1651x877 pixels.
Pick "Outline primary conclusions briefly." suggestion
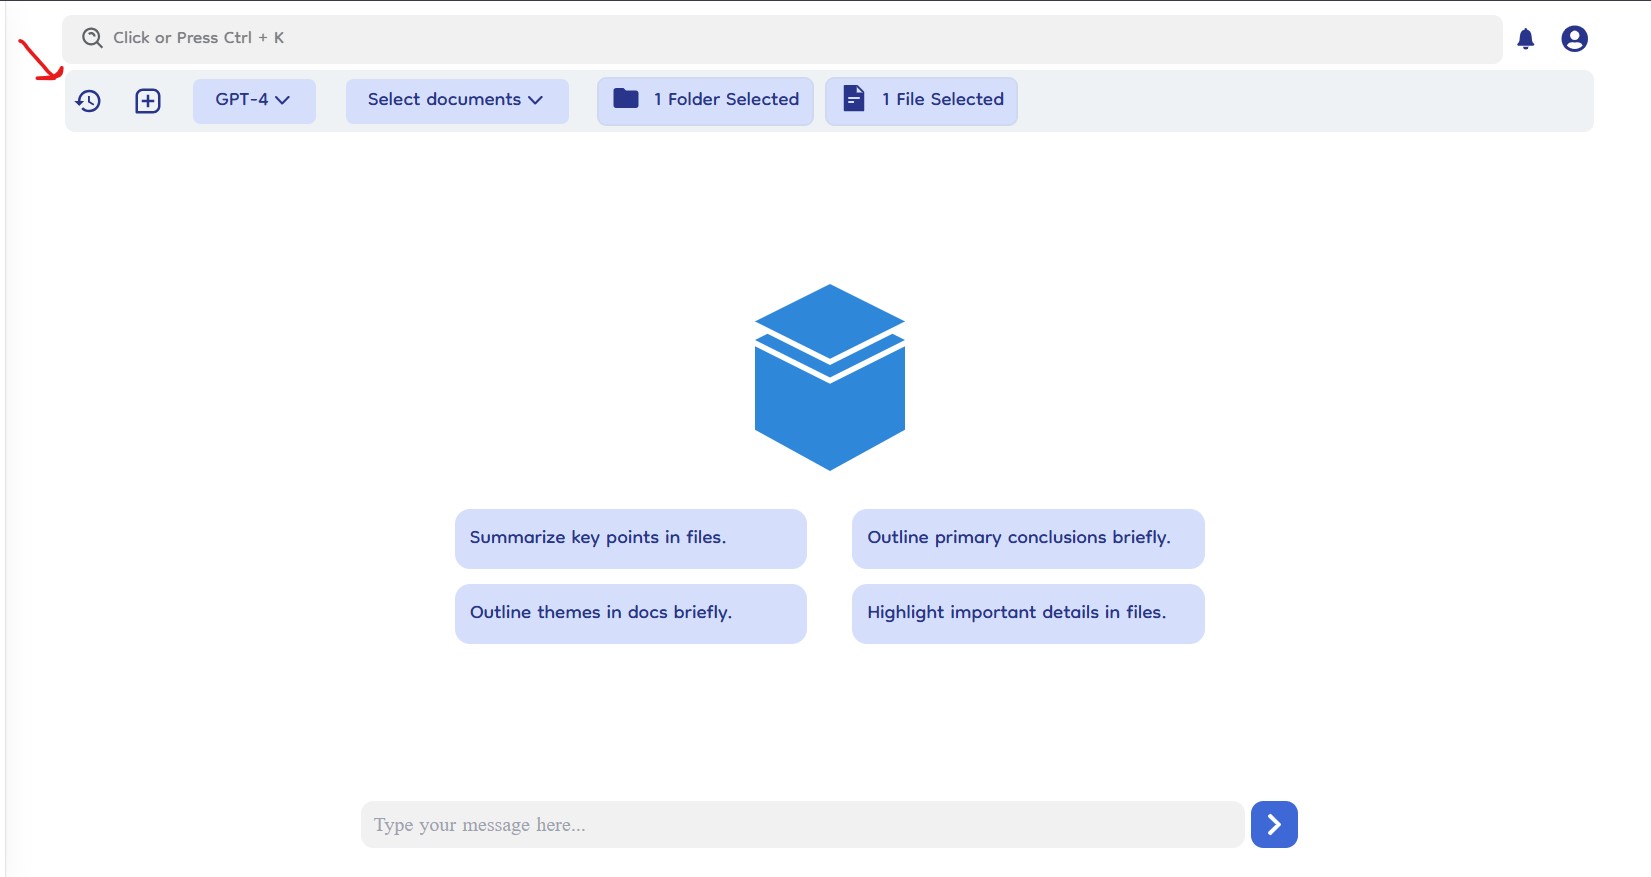(x=1027, y=538)
